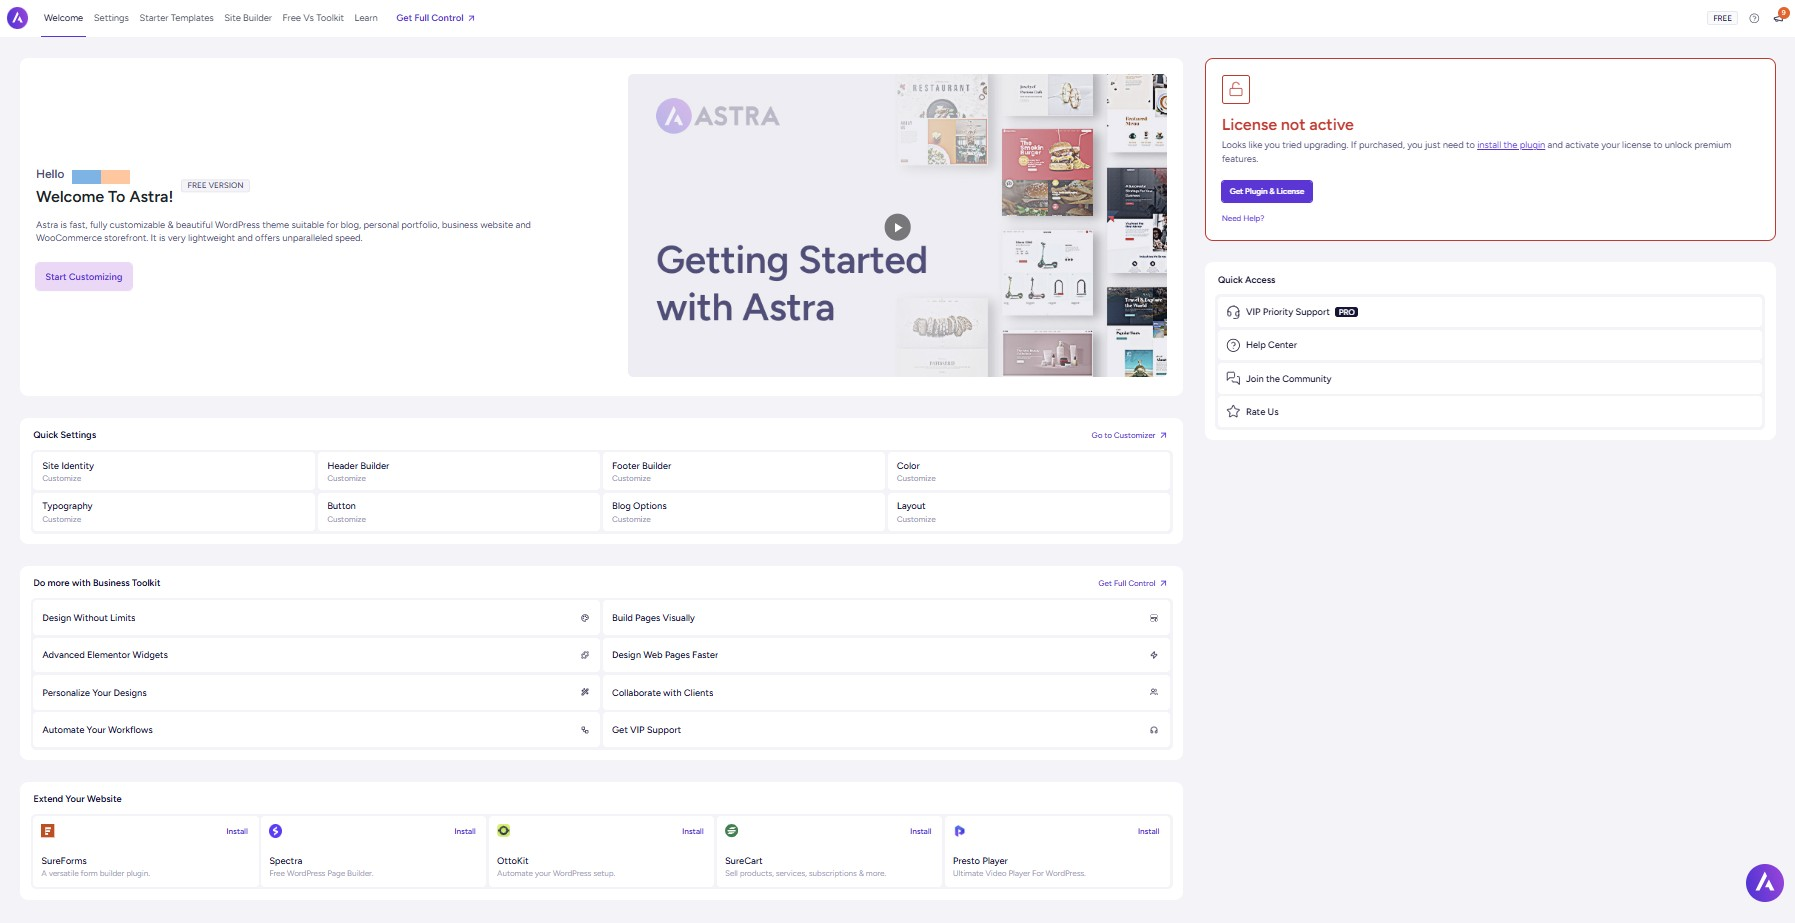This screenshot has height=923, width=1795.
Task: Click the Astra logo in video banner
Action: pyautogui.click(x=718, y=116)
